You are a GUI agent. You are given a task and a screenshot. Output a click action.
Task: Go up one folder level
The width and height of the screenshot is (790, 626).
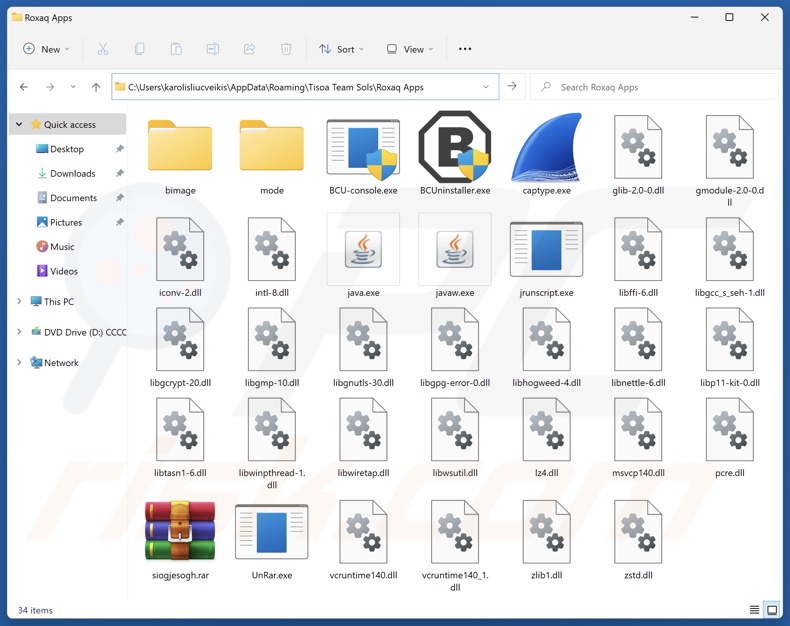pos(96,87)
